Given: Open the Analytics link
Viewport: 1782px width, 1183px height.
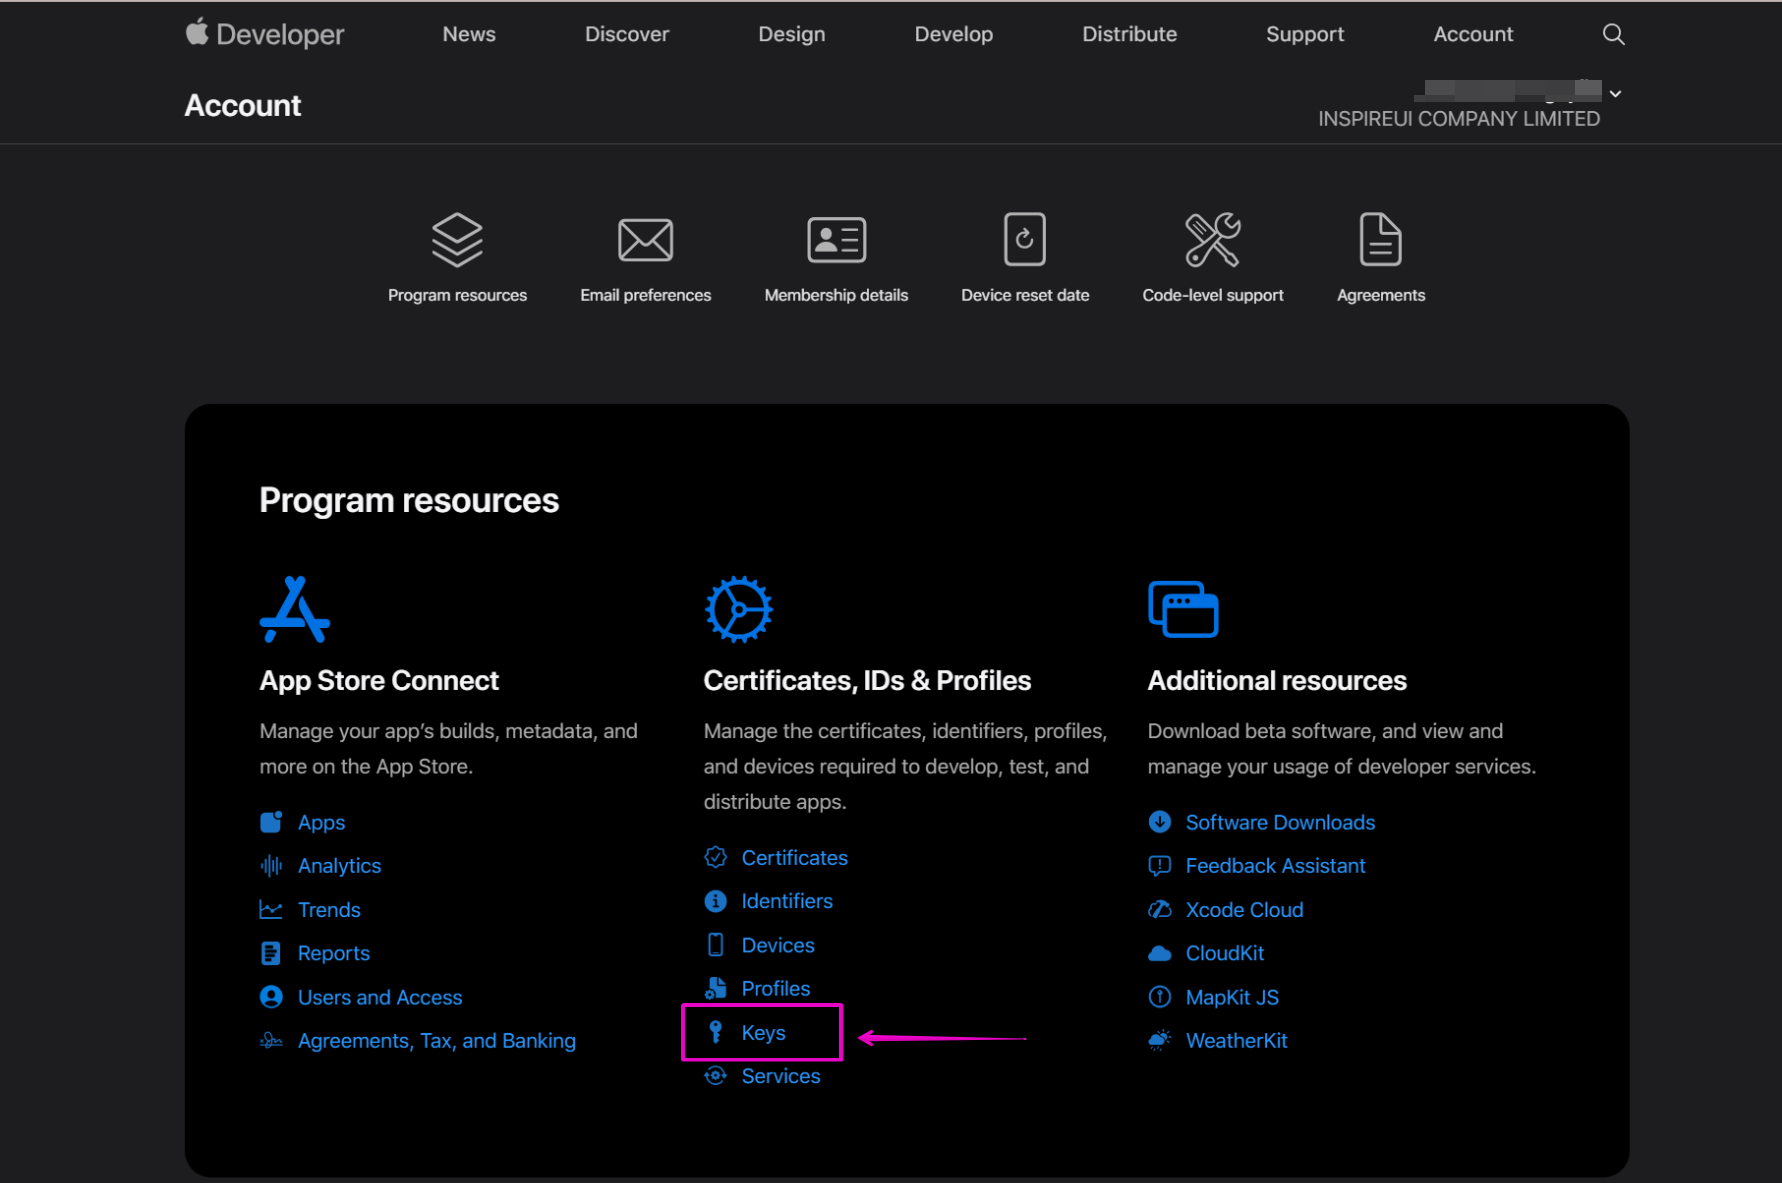Looking at the screenshot, I should point(339,866).
